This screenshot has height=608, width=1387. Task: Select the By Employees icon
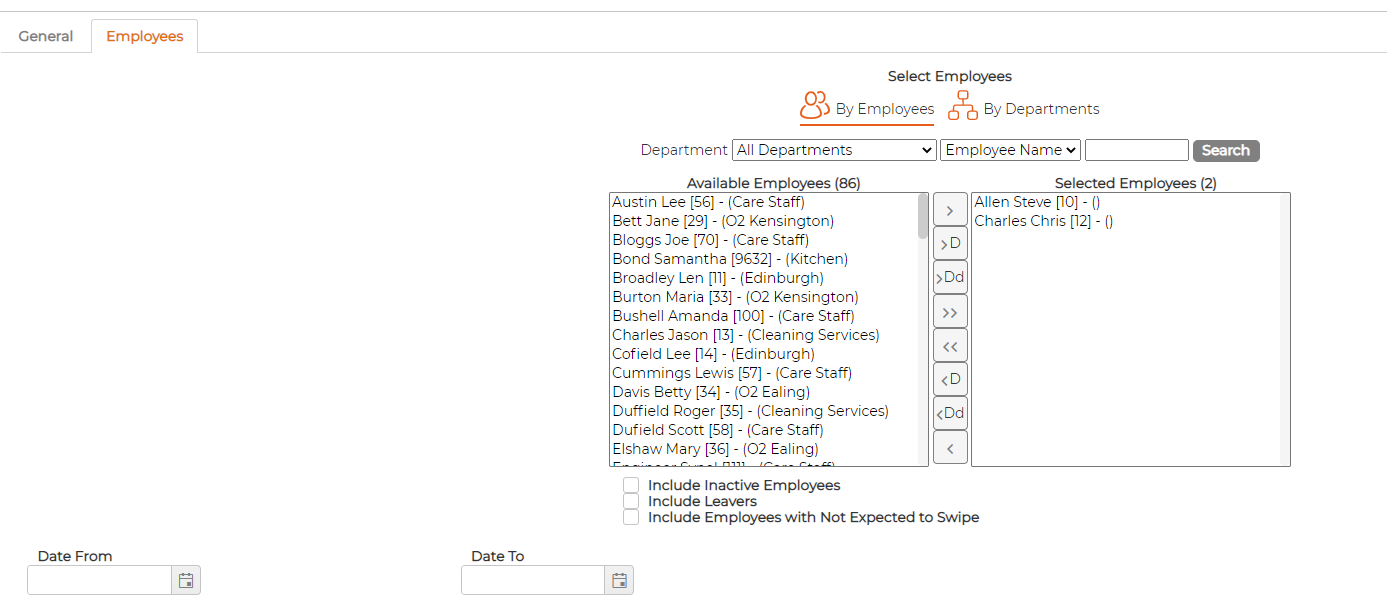click(815, 106)
